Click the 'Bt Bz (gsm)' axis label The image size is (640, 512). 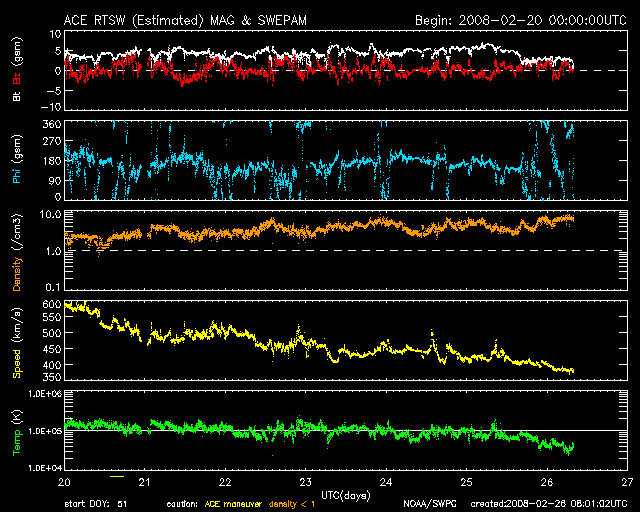(17, 69)
